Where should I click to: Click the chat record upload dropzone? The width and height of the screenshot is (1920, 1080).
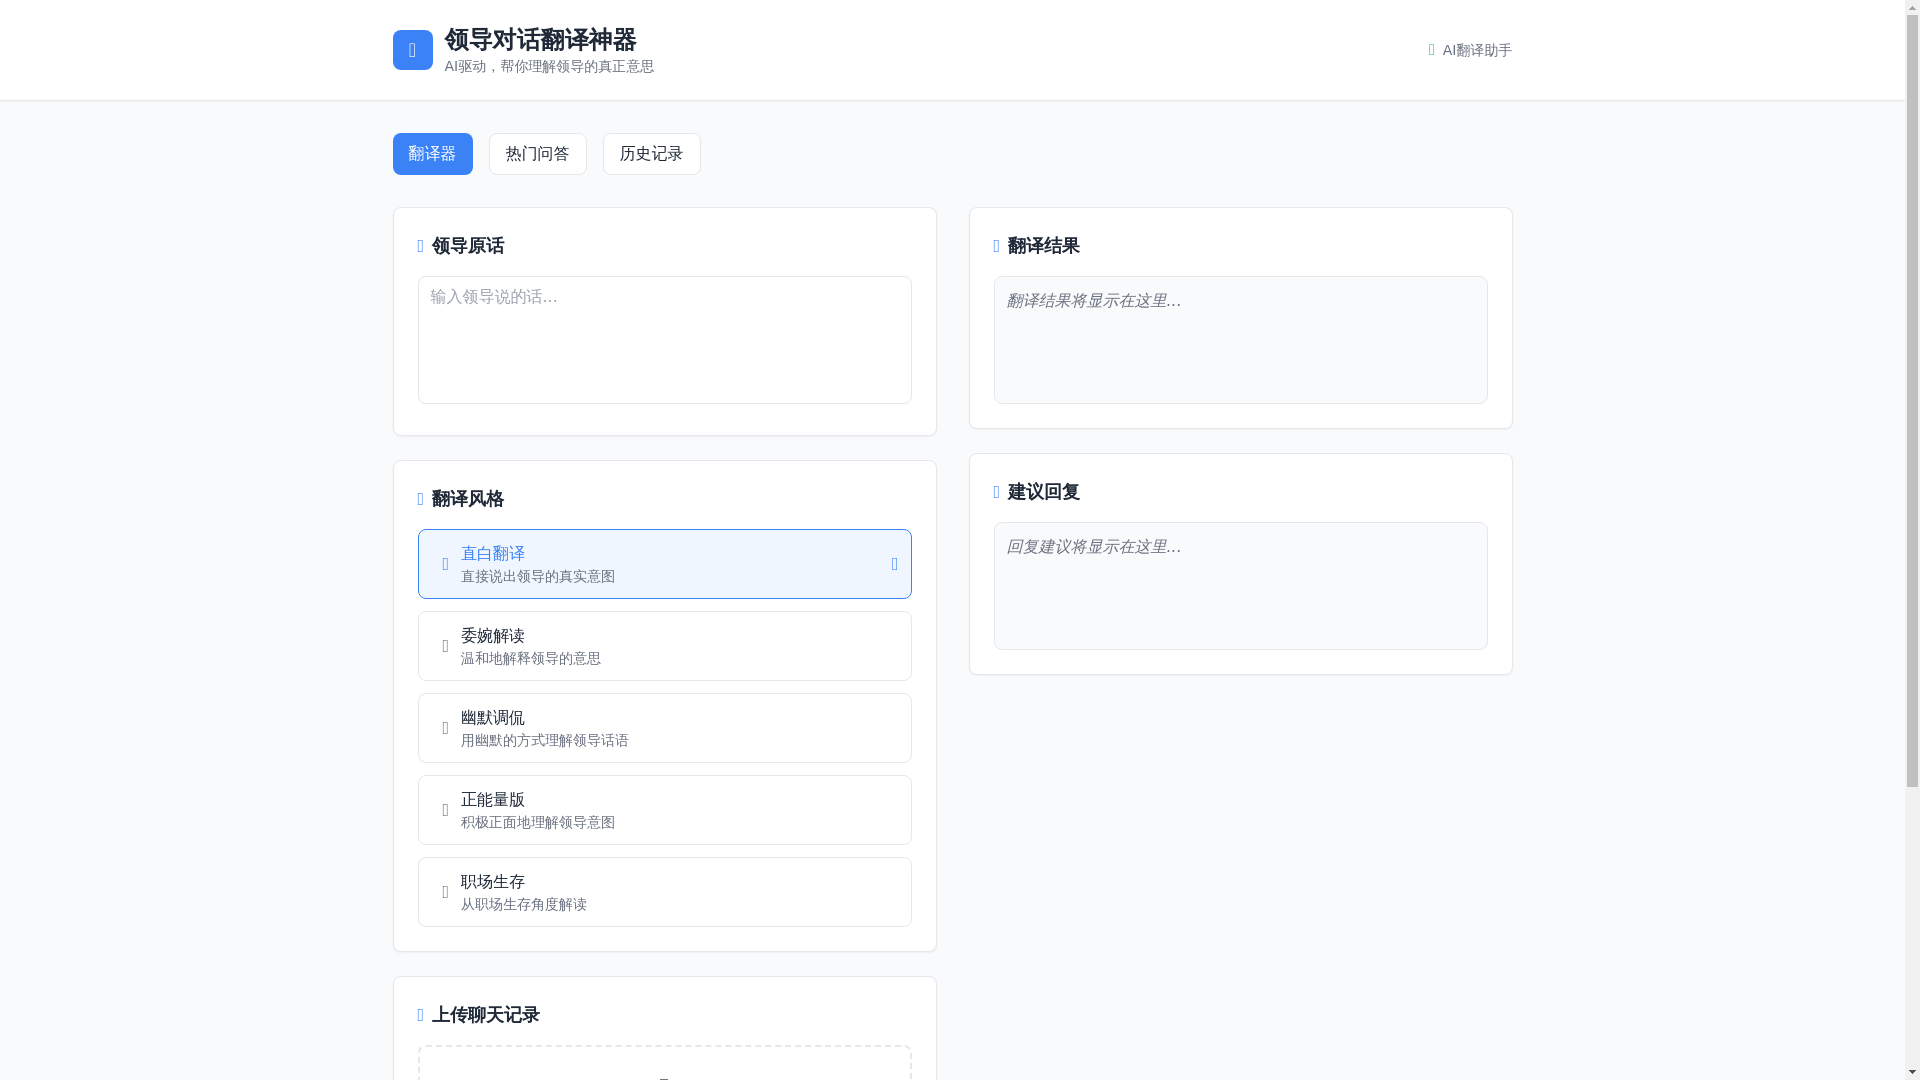point(664,1063)
